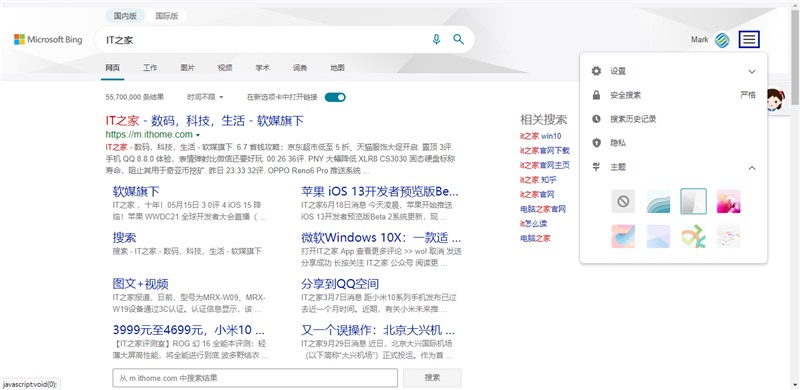Choose the confetti dots theme thumbnail
Image resolution: width=800 pixels, height=390 pixels.
pos(729,236)
